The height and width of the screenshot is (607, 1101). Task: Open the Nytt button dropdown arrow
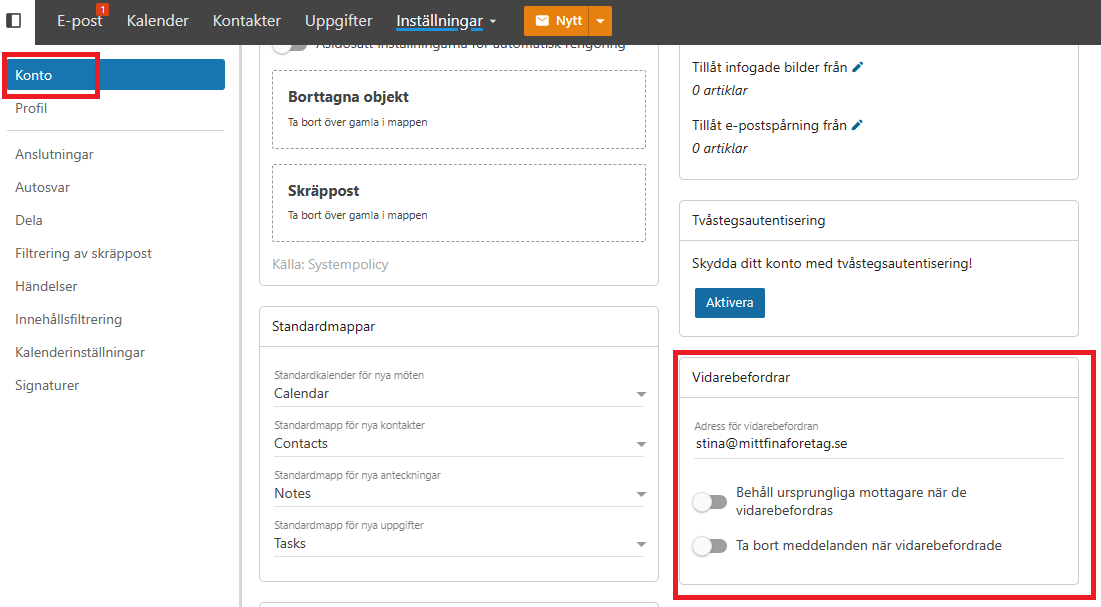point(600,21)
